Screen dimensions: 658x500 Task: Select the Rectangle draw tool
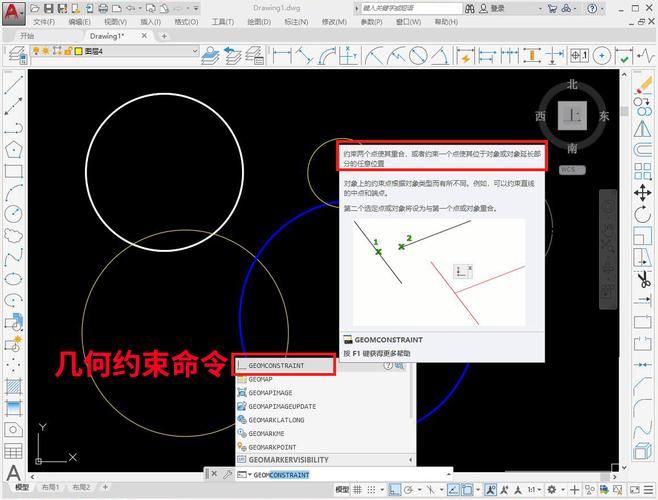(x=13, y=171)
